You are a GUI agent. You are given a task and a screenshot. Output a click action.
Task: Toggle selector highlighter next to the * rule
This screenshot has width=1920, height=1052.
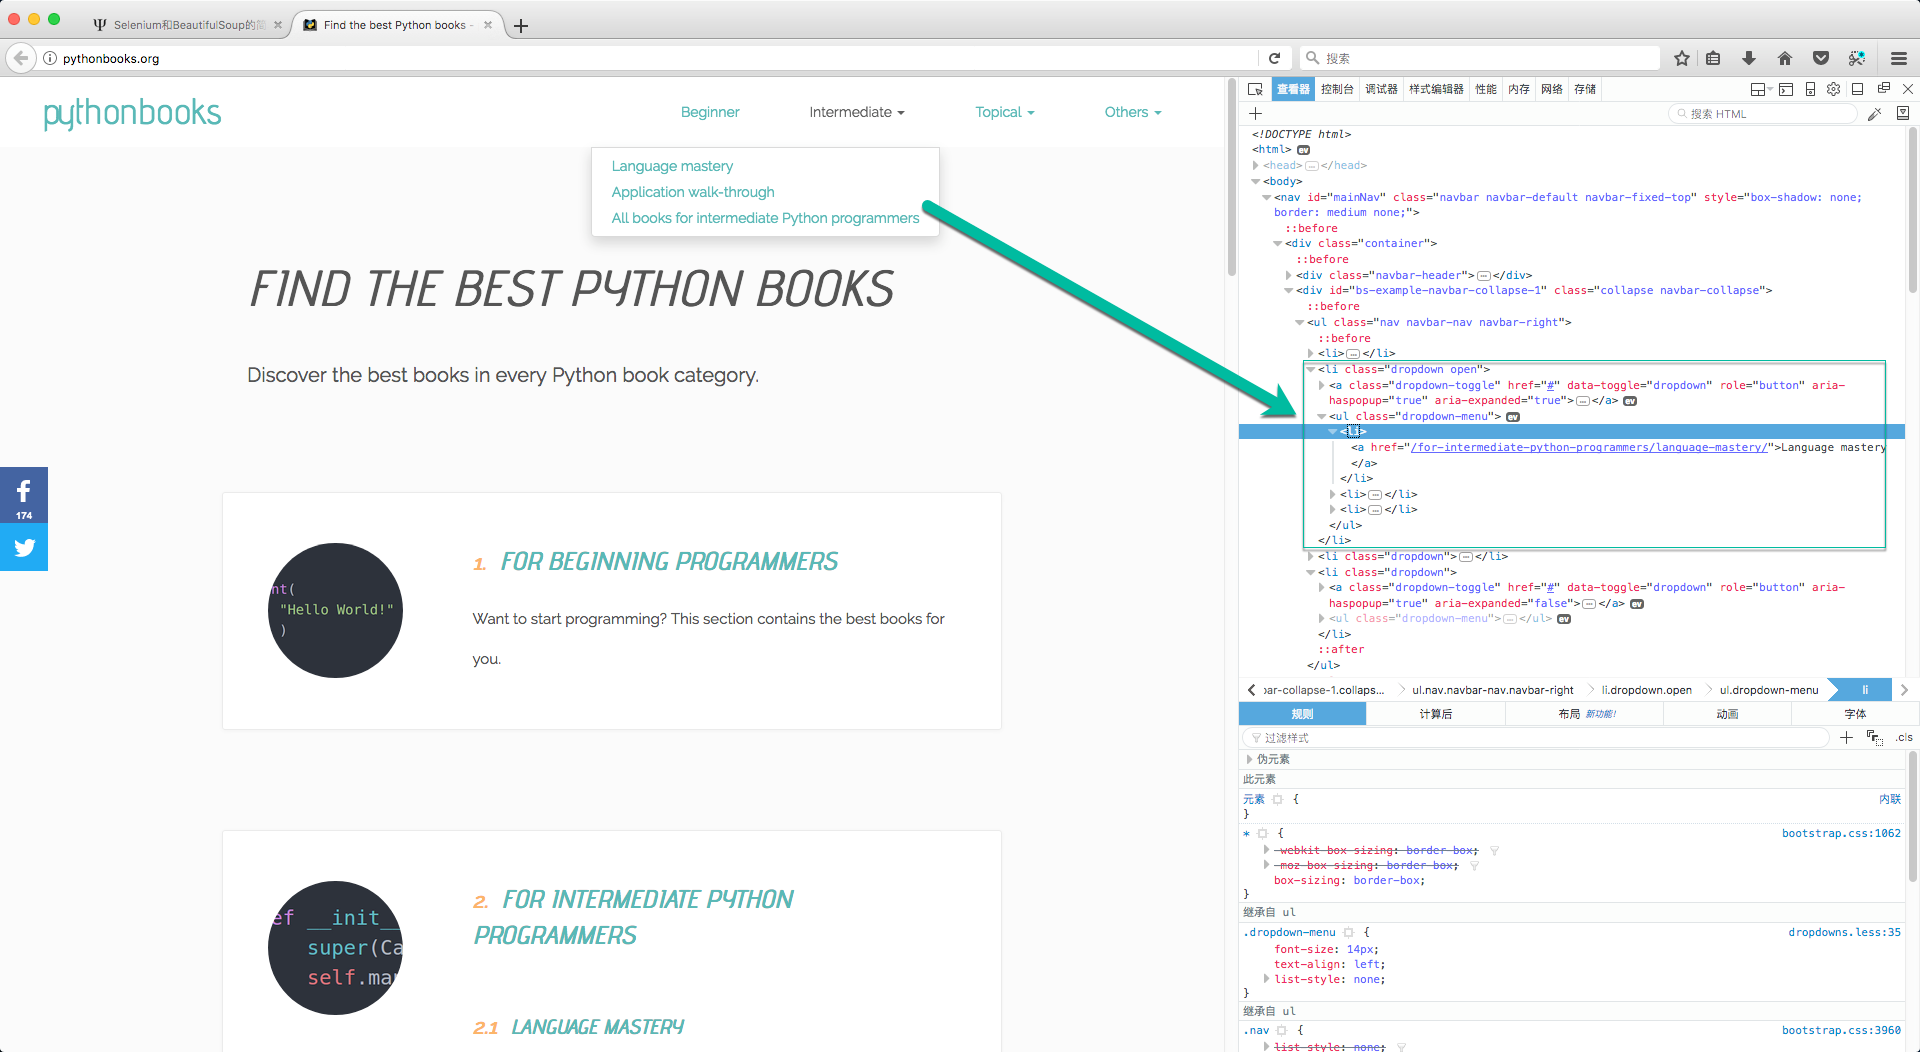[1262, 833]
